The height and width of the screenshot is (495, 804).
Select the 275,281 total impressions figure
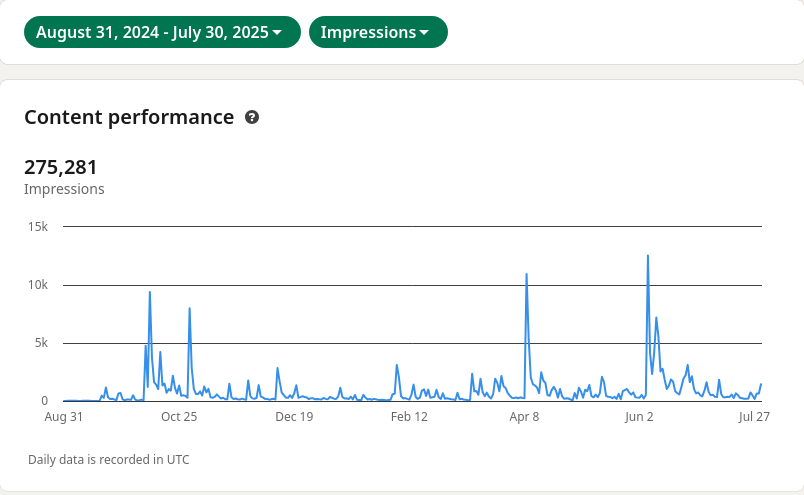[61, 167]
